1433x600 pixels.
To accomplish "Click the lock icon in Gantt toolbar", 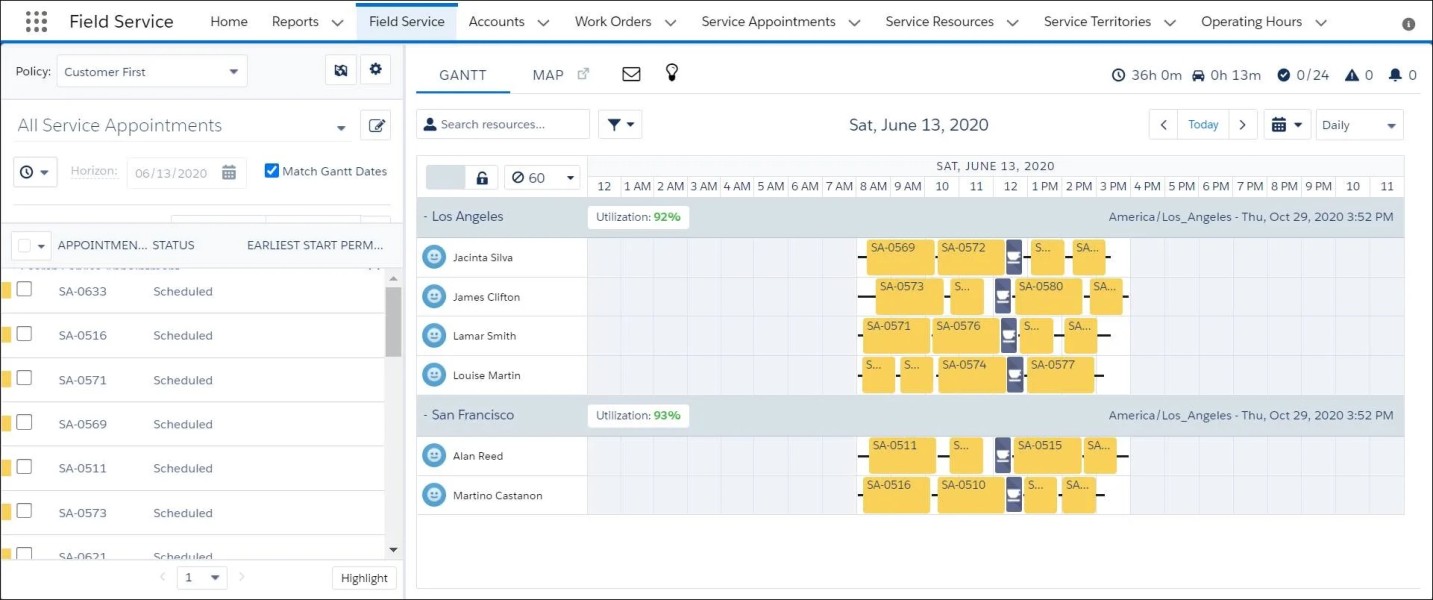I will (482, 178).
